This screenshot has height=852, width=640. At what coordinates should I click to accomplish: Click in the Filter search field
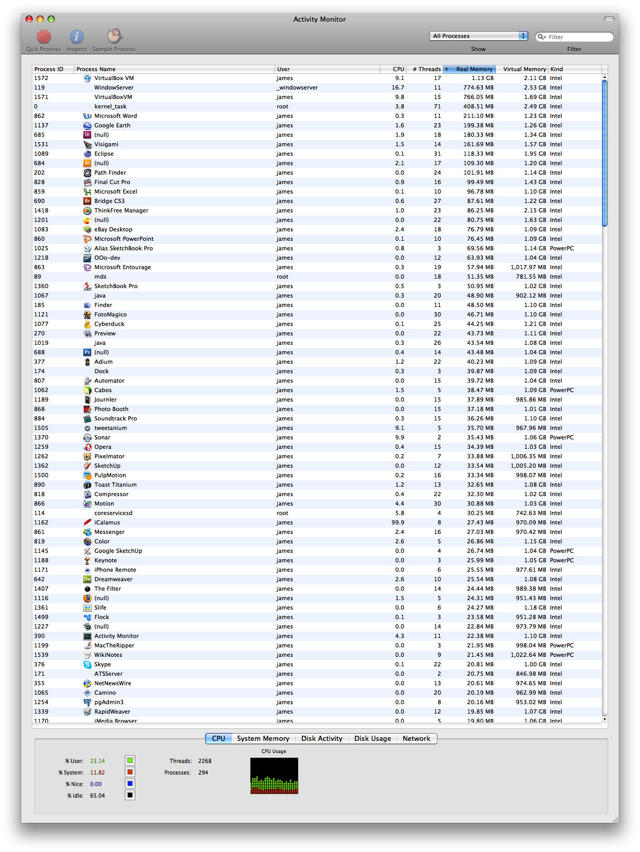tap(578, 37)
